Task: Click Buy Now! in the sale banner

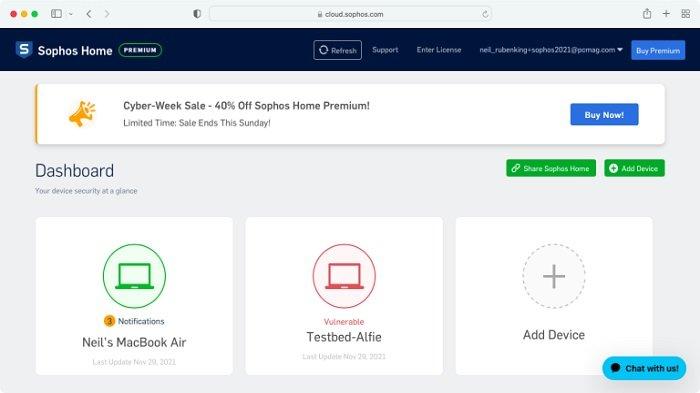Action: [604, 115]
